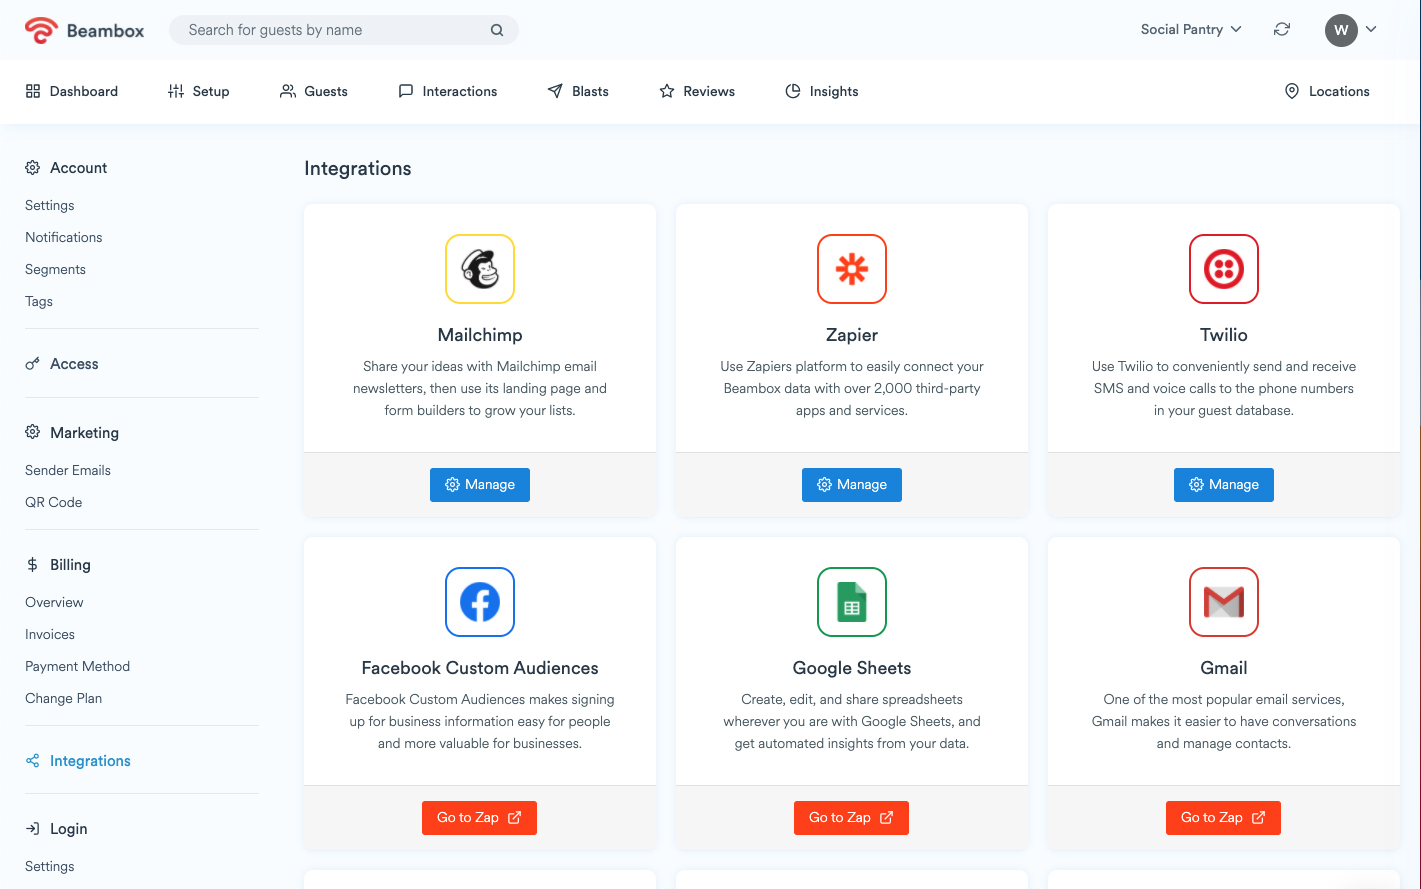Open Tags in sidebar
This screenshot has height=889, width=1421.
tap(39, 301)
